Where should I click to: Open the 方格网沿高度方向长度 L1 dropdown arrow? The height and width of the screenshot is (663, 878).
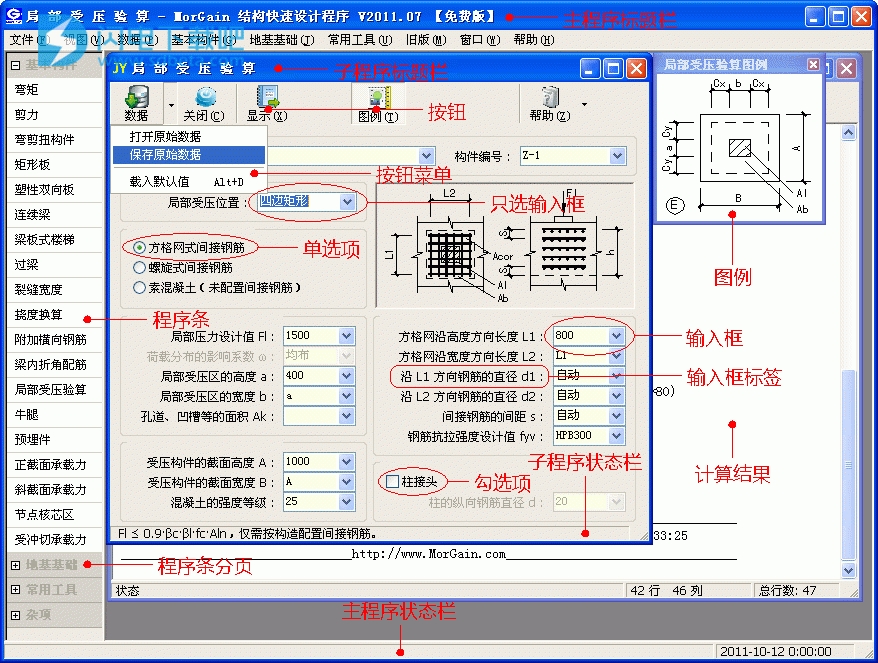(x=617, y=336)
